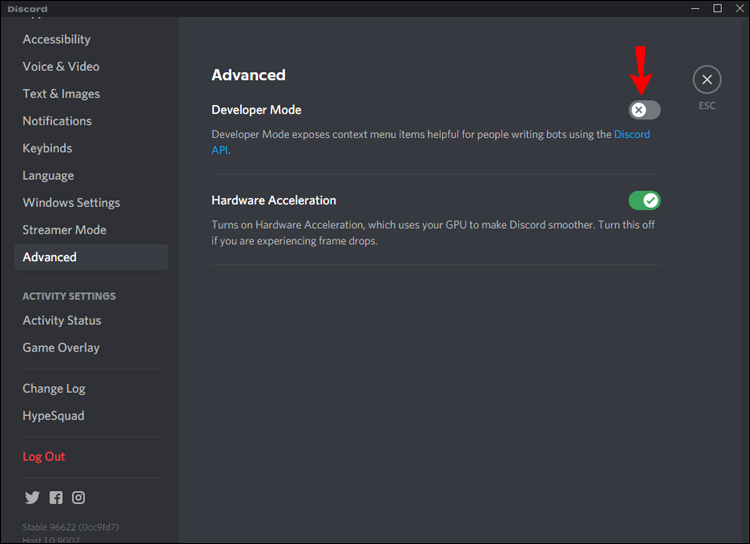750x544 pixels.
Task: Open the Notifications settings page
Action: 57,120
